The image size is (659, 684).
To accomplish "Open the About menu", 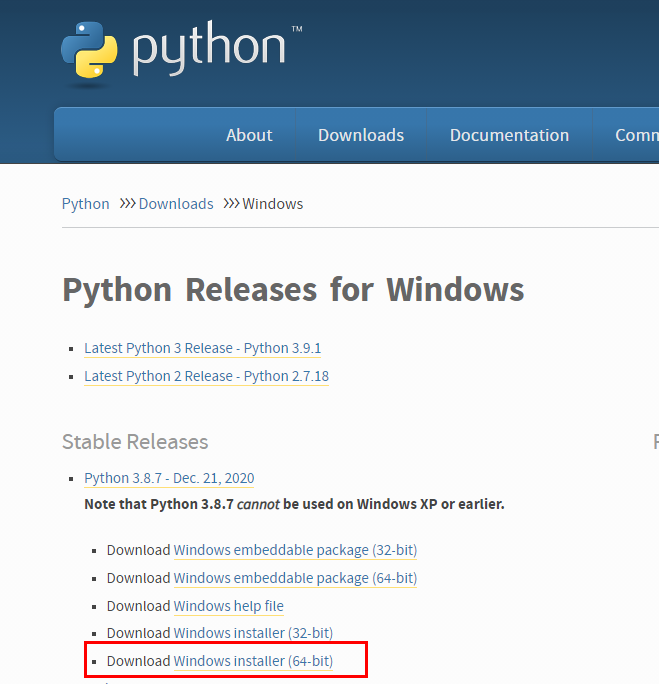I will click(x=249, y=135).
